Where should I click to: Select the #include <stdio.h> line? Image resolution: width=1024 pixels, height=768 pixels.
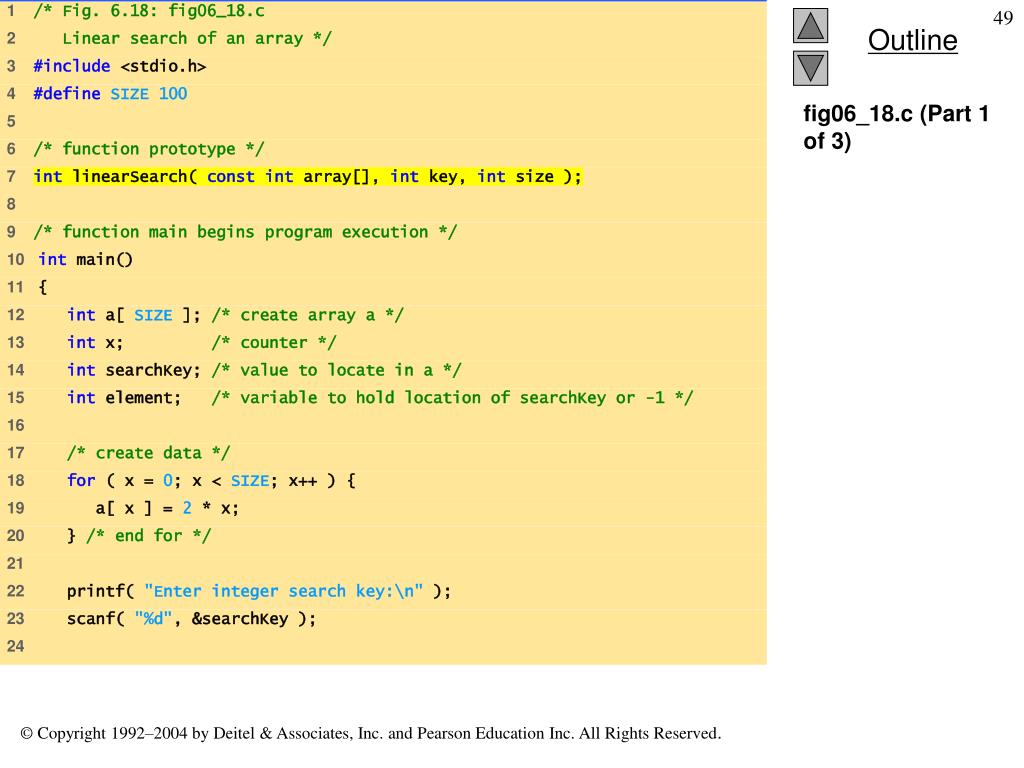tap(120, 66)
